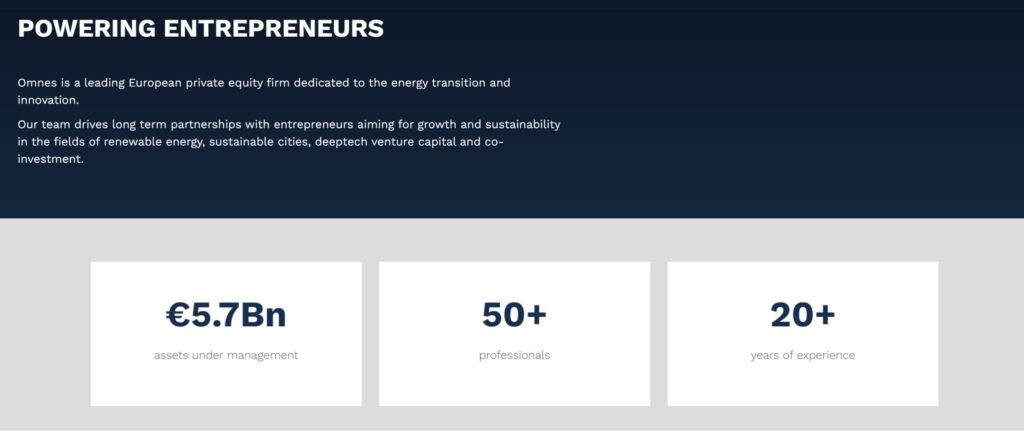Click the years of experience label
The image size is (1024, 431).
pyautogui.click(x=803, y=356)
